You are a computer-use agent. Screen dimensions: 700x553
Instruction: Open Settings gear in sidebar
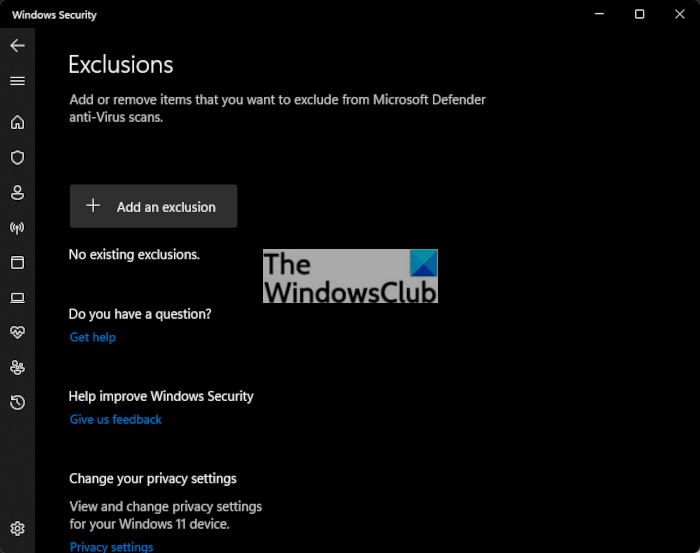17,528
